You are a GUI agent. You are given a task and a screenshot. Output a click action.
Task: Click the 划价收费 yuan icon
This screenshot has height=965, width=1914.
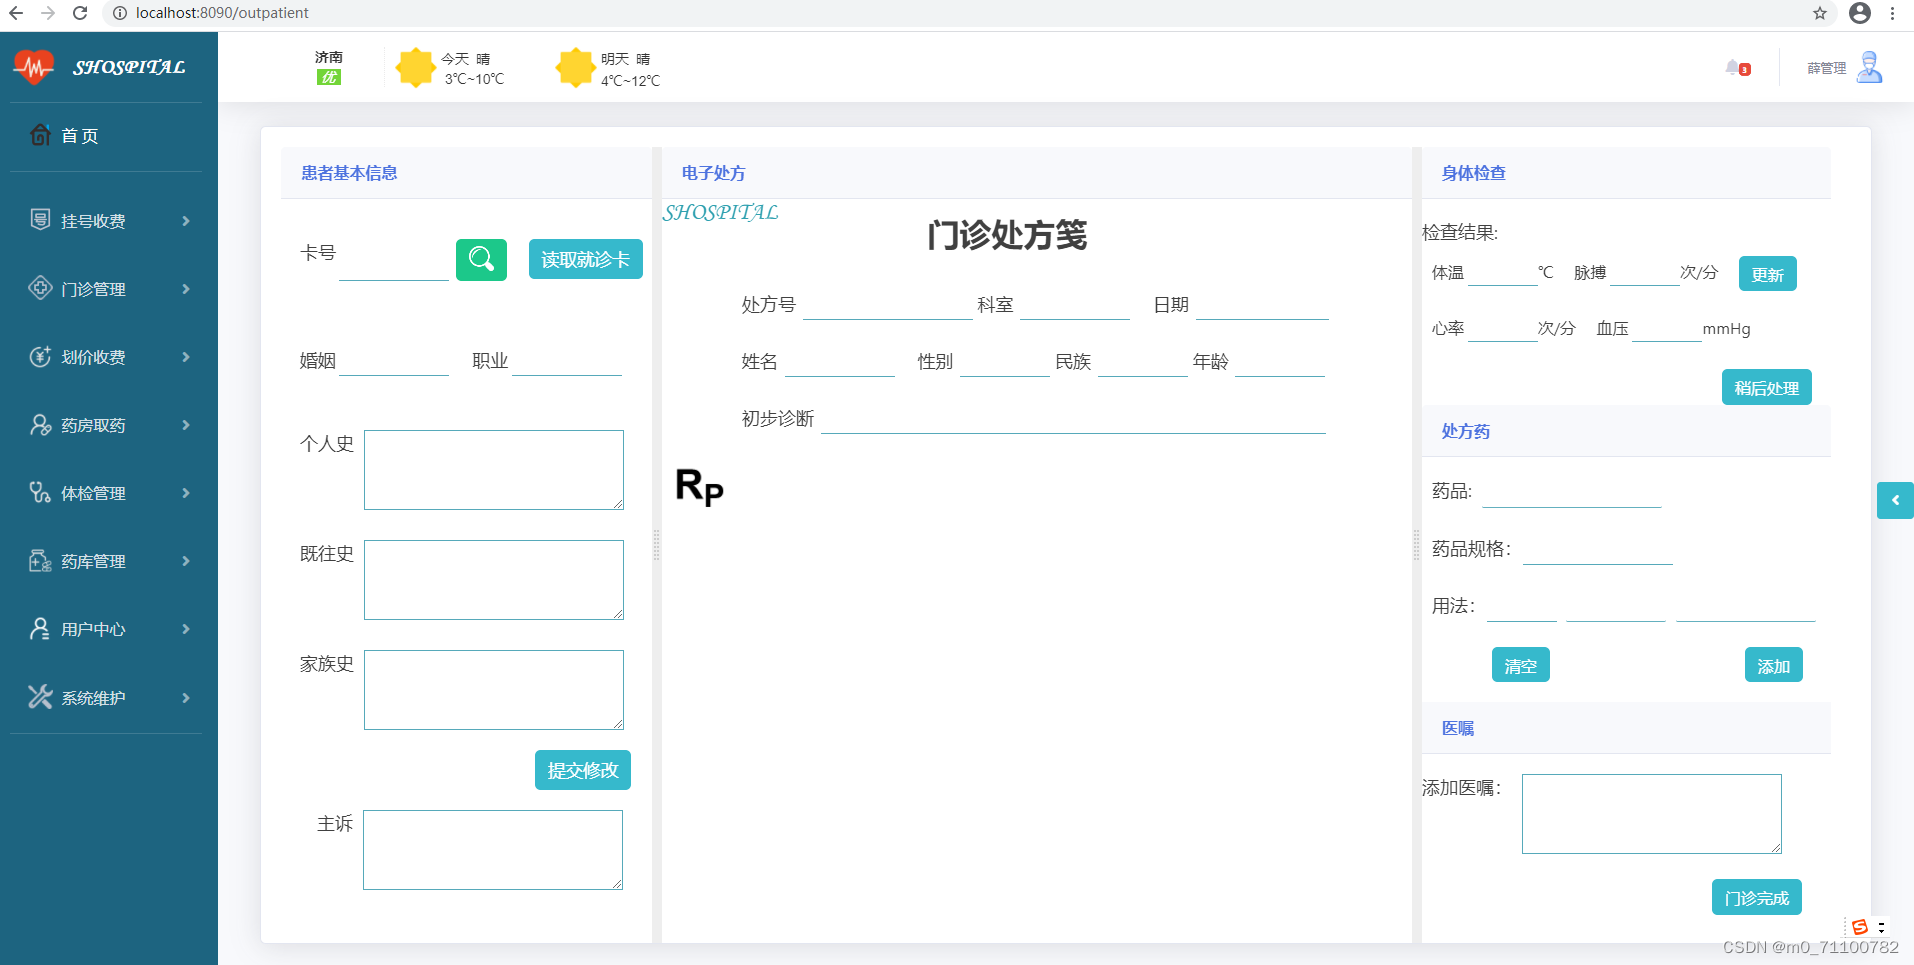(x=40, y=356)
